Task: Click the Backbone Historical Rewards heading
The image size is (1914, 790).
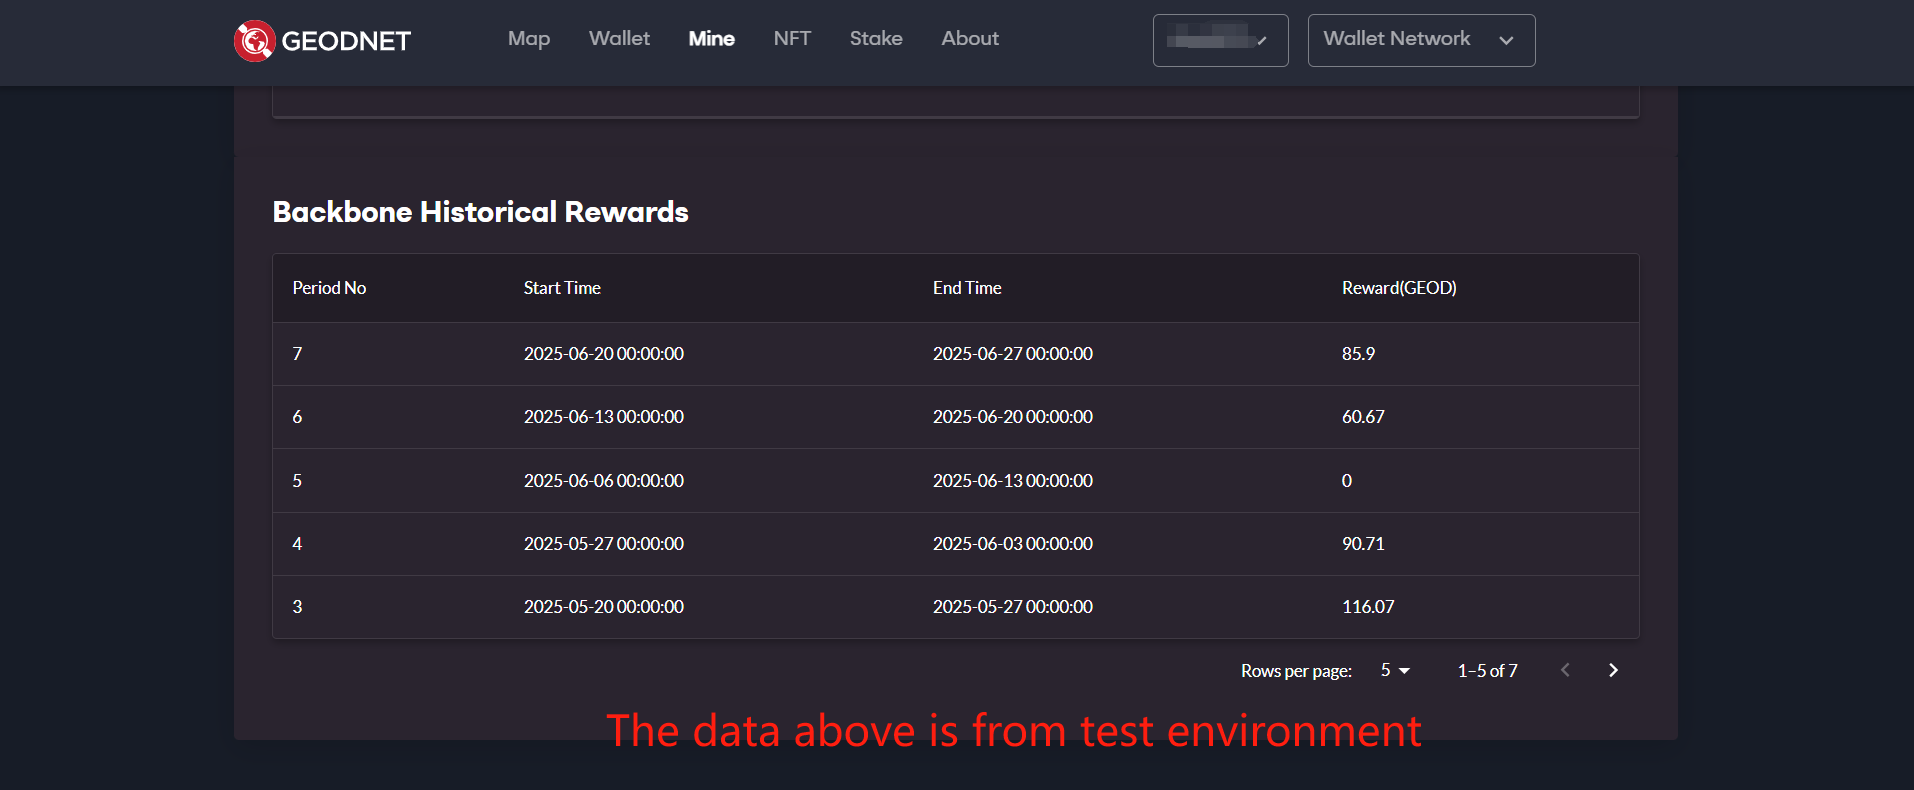Action: tap(480, 212)
